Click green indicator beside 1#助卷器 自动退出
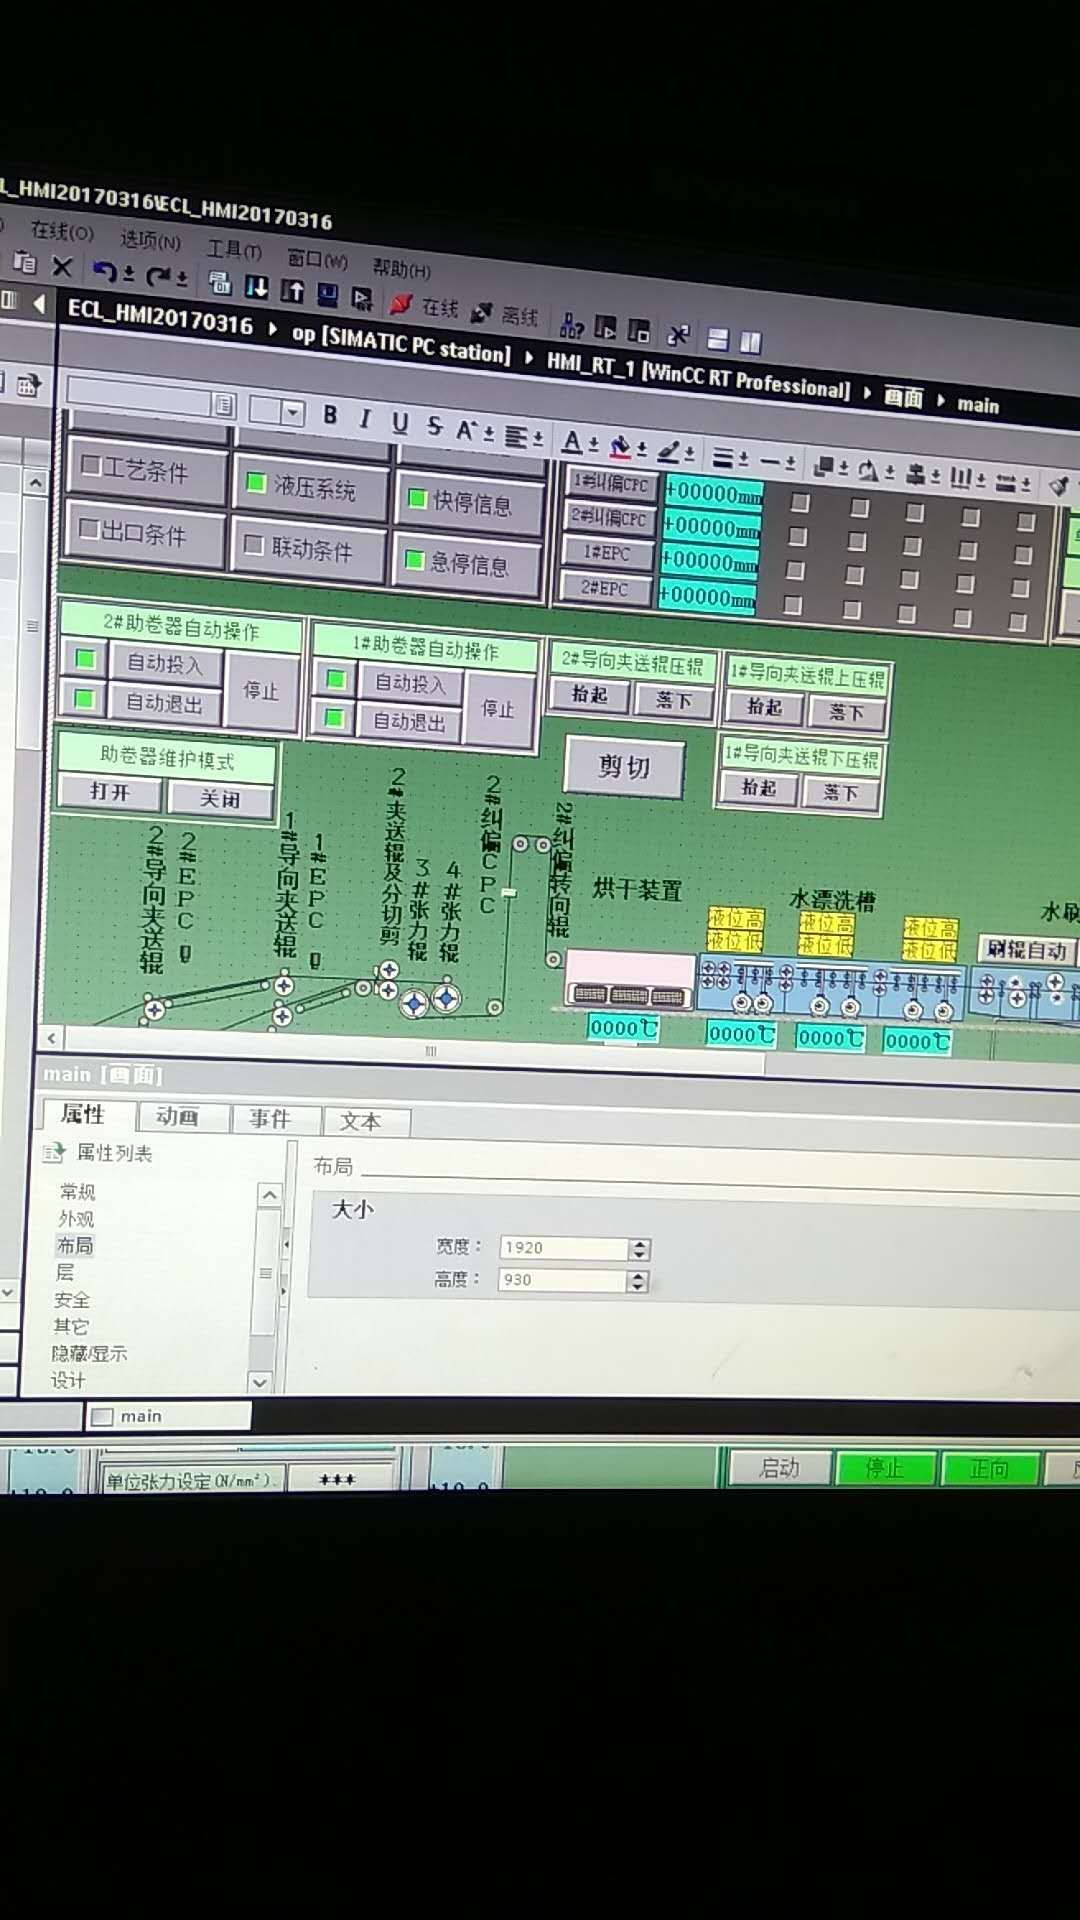 pos(335,717)
